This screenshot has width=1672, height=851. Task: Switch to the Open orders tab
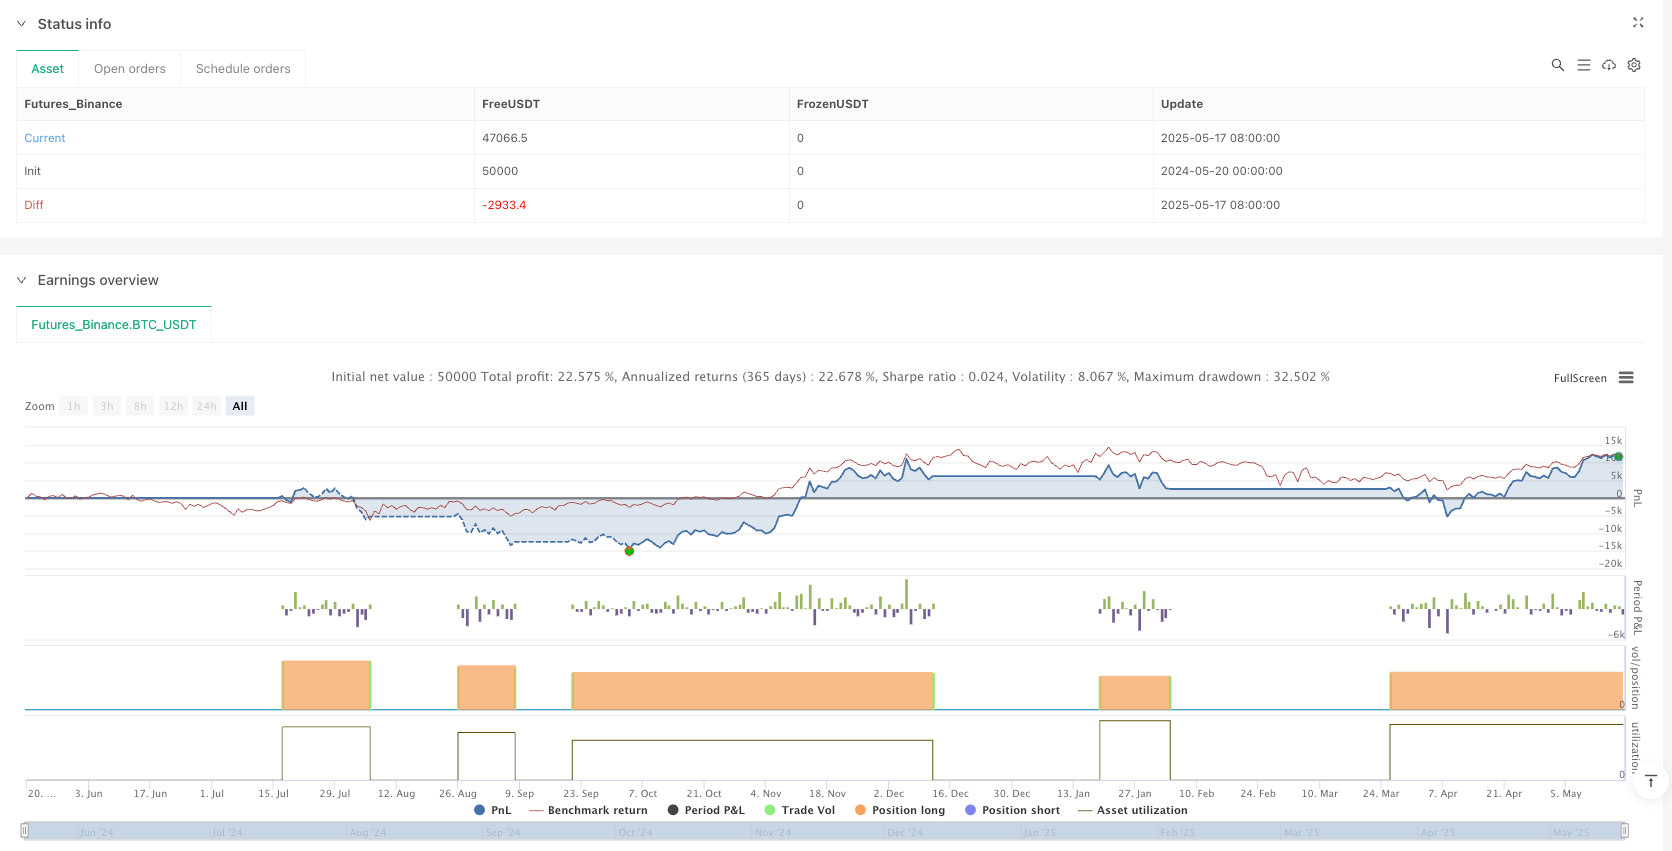[130, 69]
